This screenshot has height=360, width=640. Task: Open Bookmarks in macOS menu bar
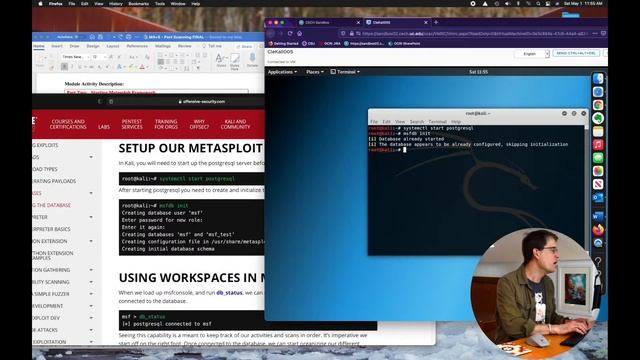point(138,3)
